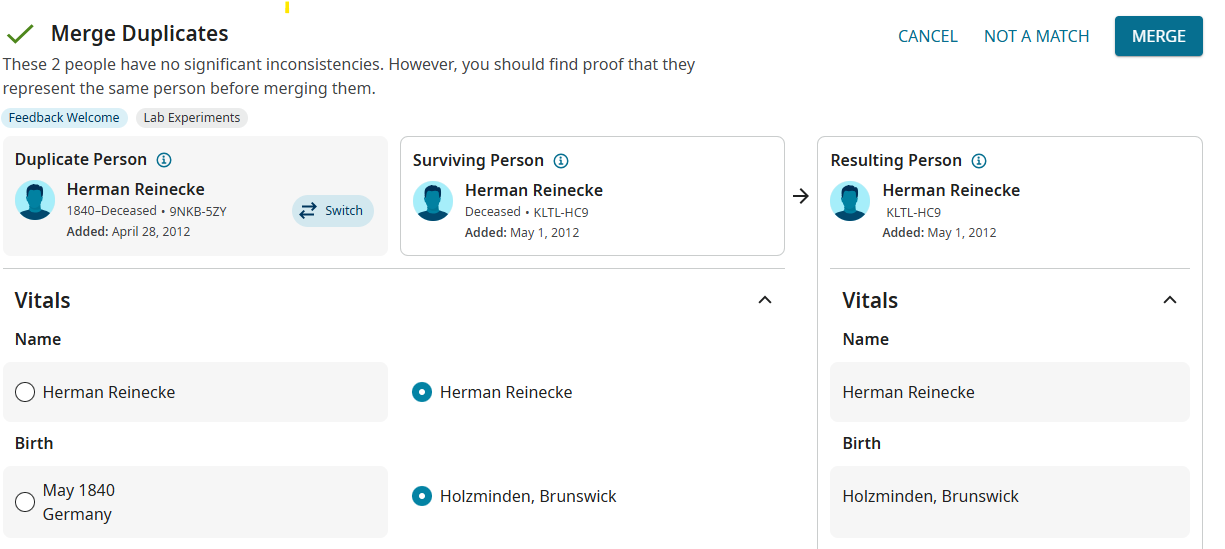This screenshot has height=549, width=1225.
Task: Select duplicate's Herman Reinecke name radio
Action: [x=26, y=392]
